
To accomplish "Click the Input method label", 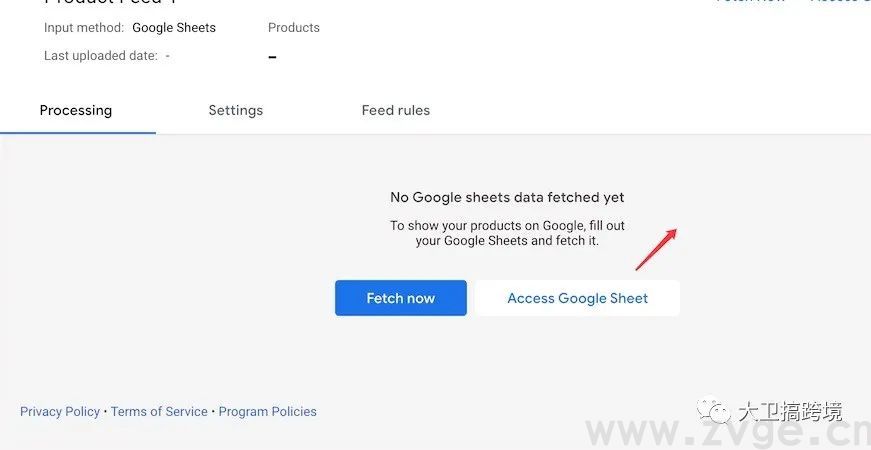I will pyautogui.click(x=84, y=28).
